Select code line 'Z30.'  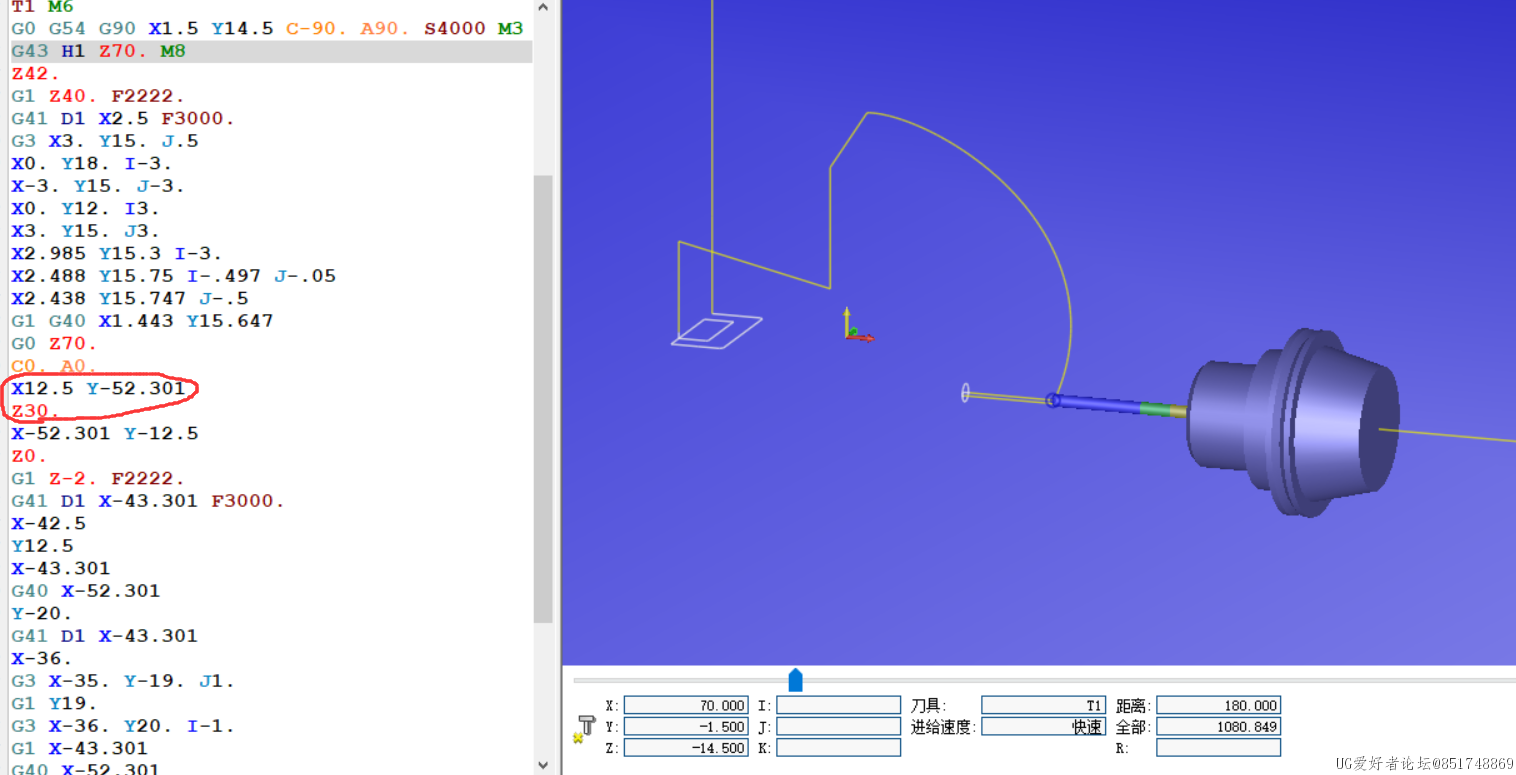coord(35,411)
